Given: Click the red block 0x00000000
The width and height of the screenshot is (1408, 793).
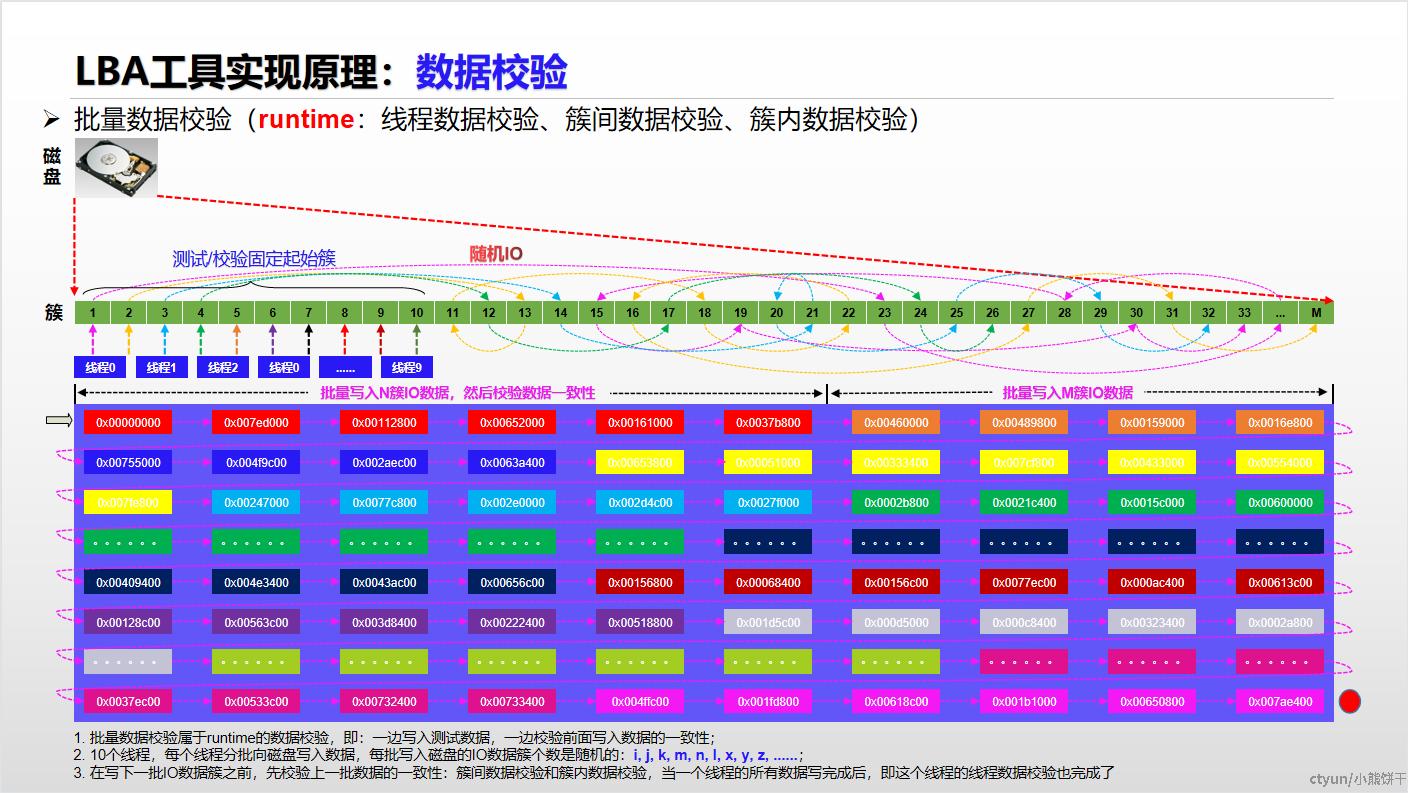Looking at the screenshot, I should coord(128,422).
